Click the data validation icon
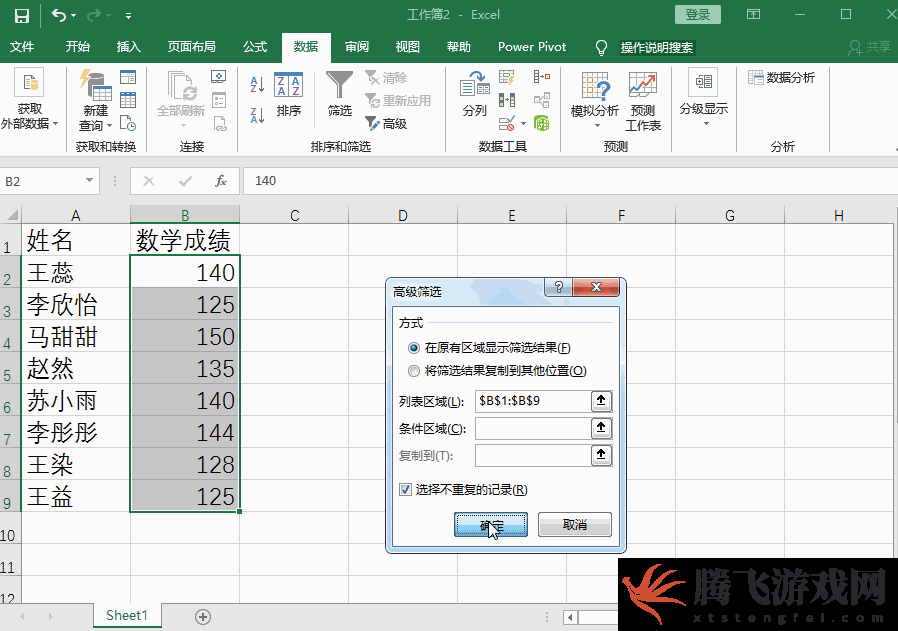 coord(506,123)
